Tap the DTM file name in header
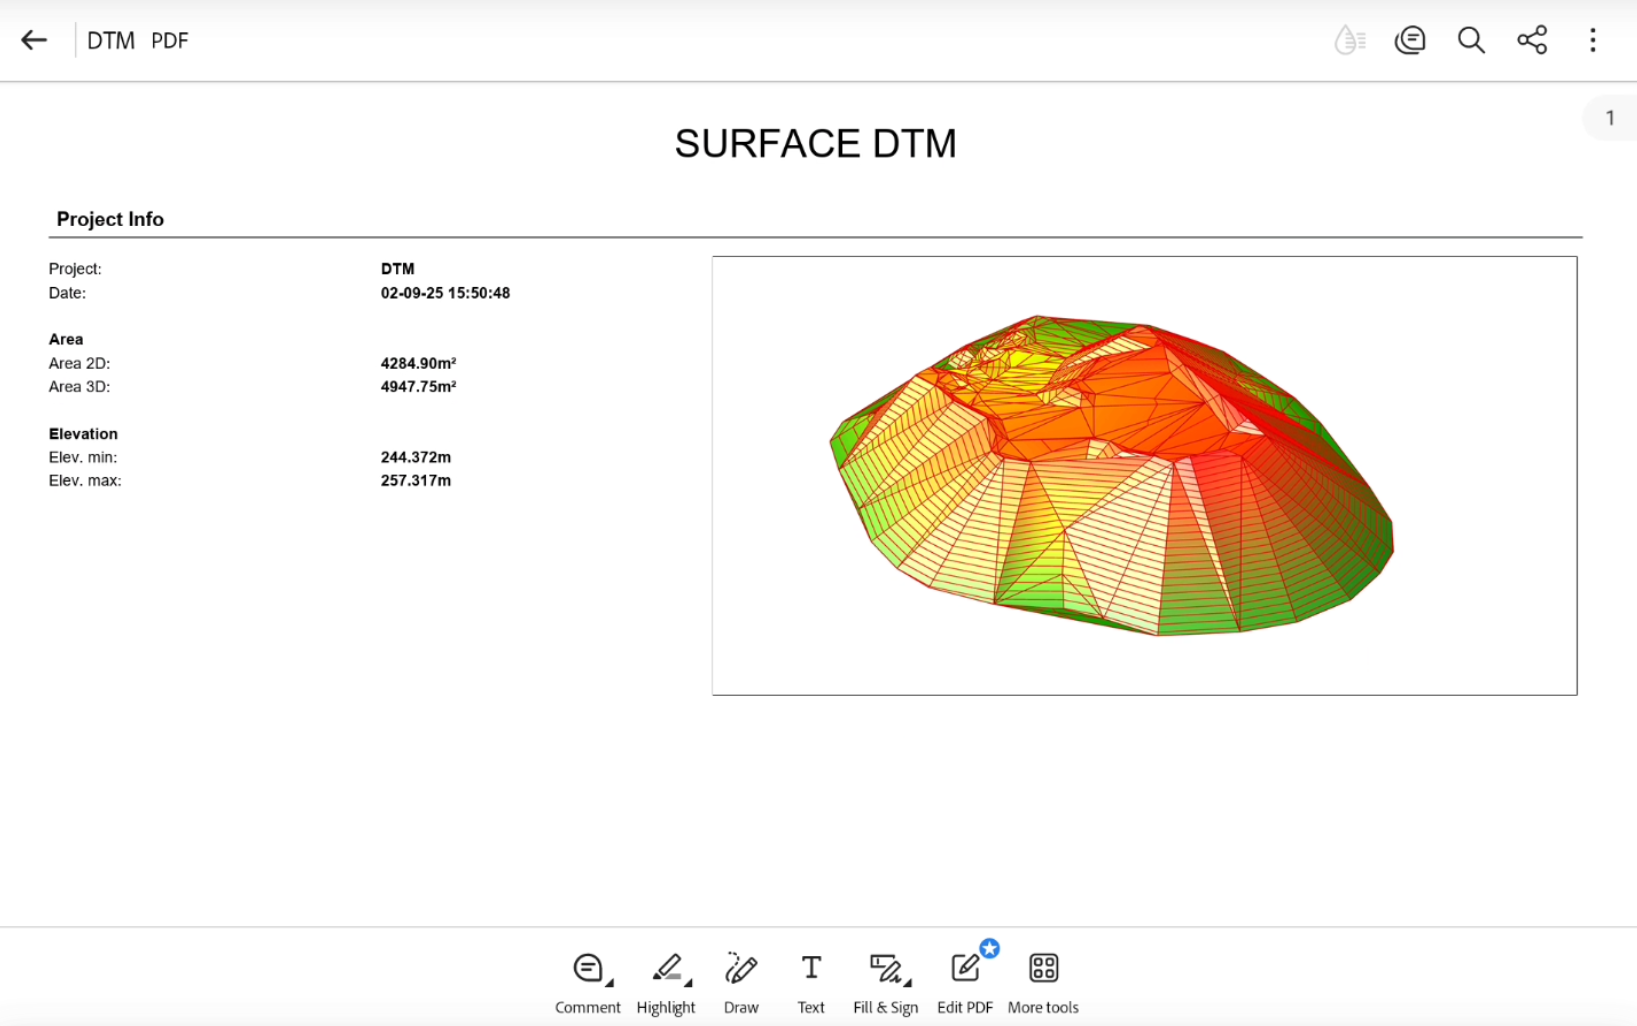This screenshot has height=1026, width=1637. (x=111, y=41)
